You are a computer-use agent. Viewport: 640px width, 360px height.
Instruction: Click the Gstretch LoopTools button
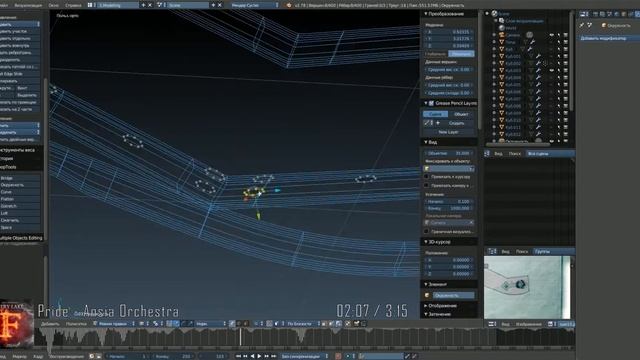tap(20, 206)
